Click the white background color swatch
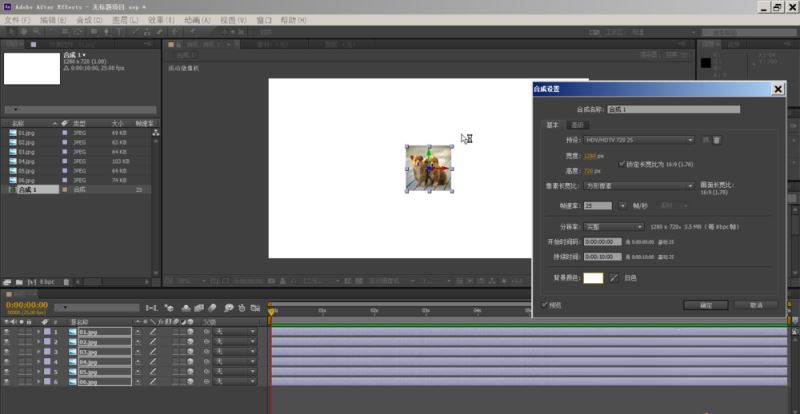The height and width of the screenshot is (414, 800). click(593, 278)
